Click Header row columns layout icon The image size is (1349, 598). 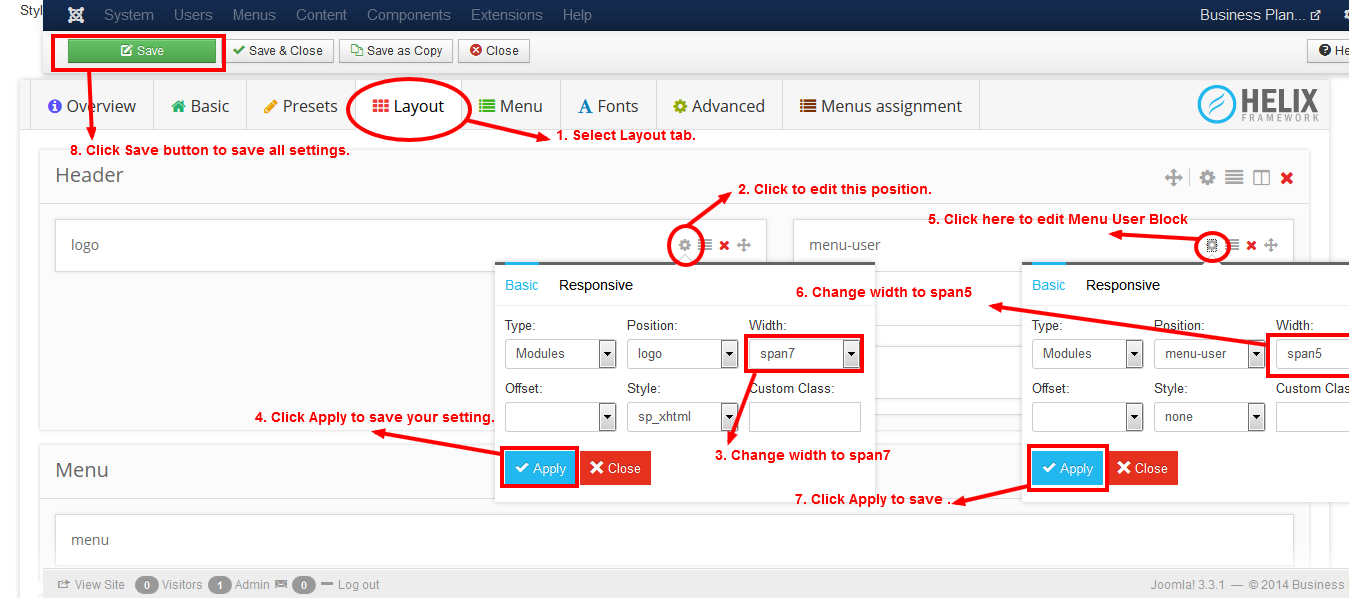click(1261, 178)
